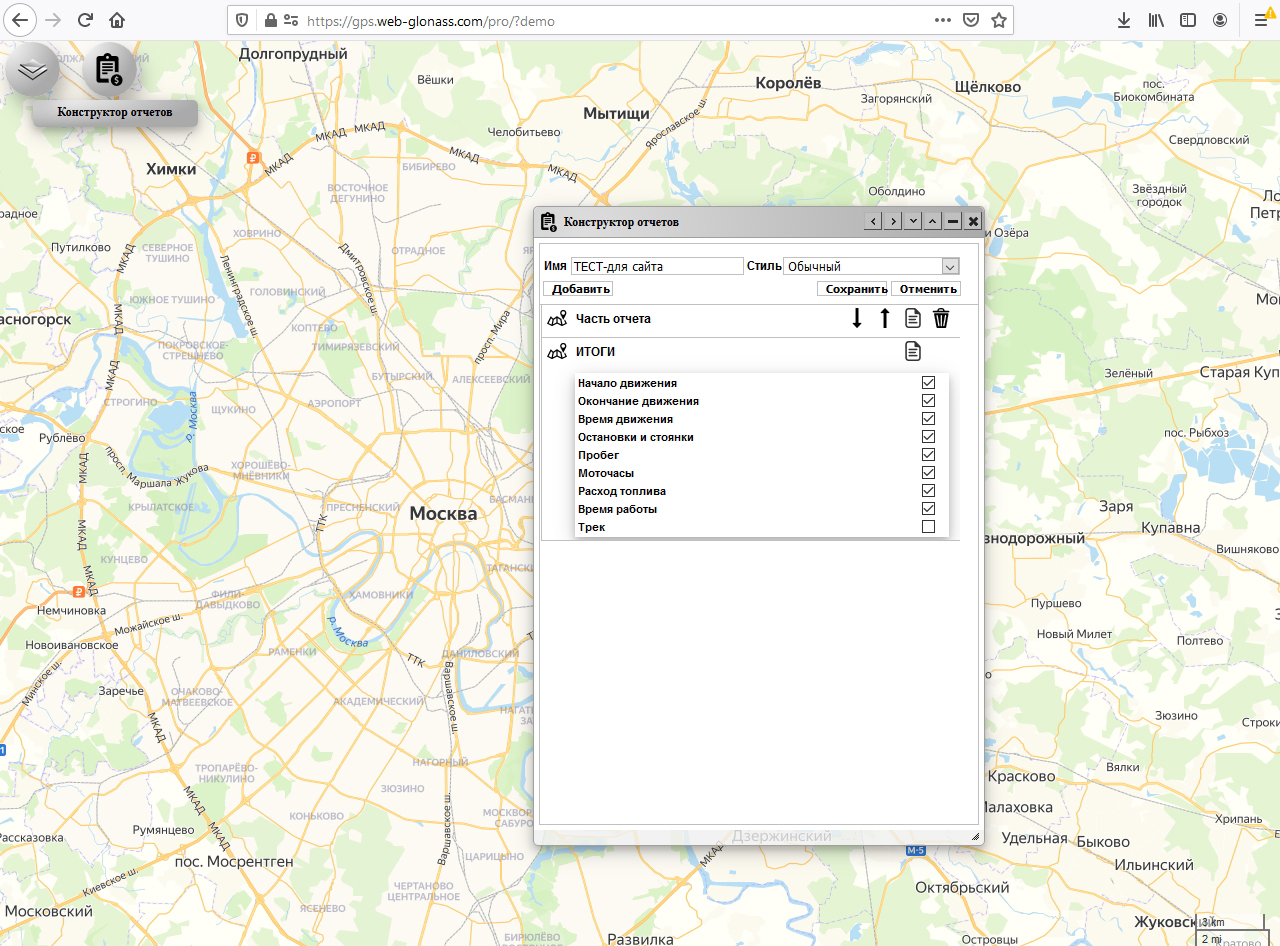Click the browser URL address bar
The image size is (1280, 946).
tap(618, 20)
